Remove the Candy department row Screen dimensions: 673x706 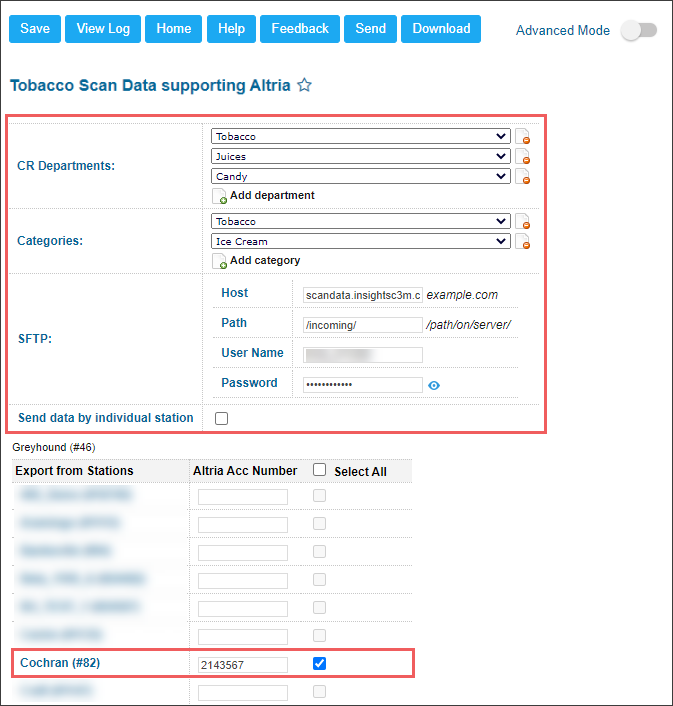pos(522,176)
